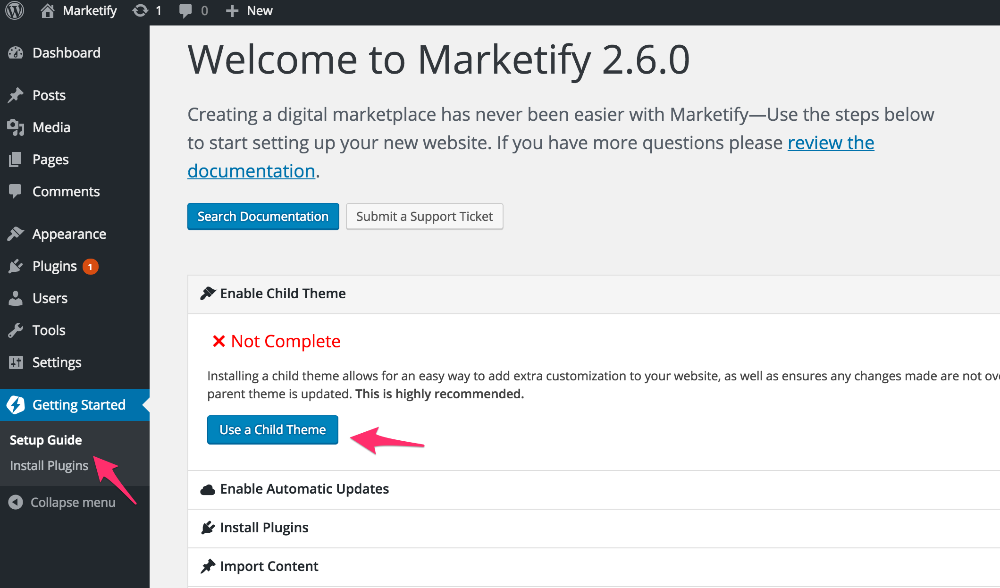Select Getting Started in sidebar

pos(75,405)
